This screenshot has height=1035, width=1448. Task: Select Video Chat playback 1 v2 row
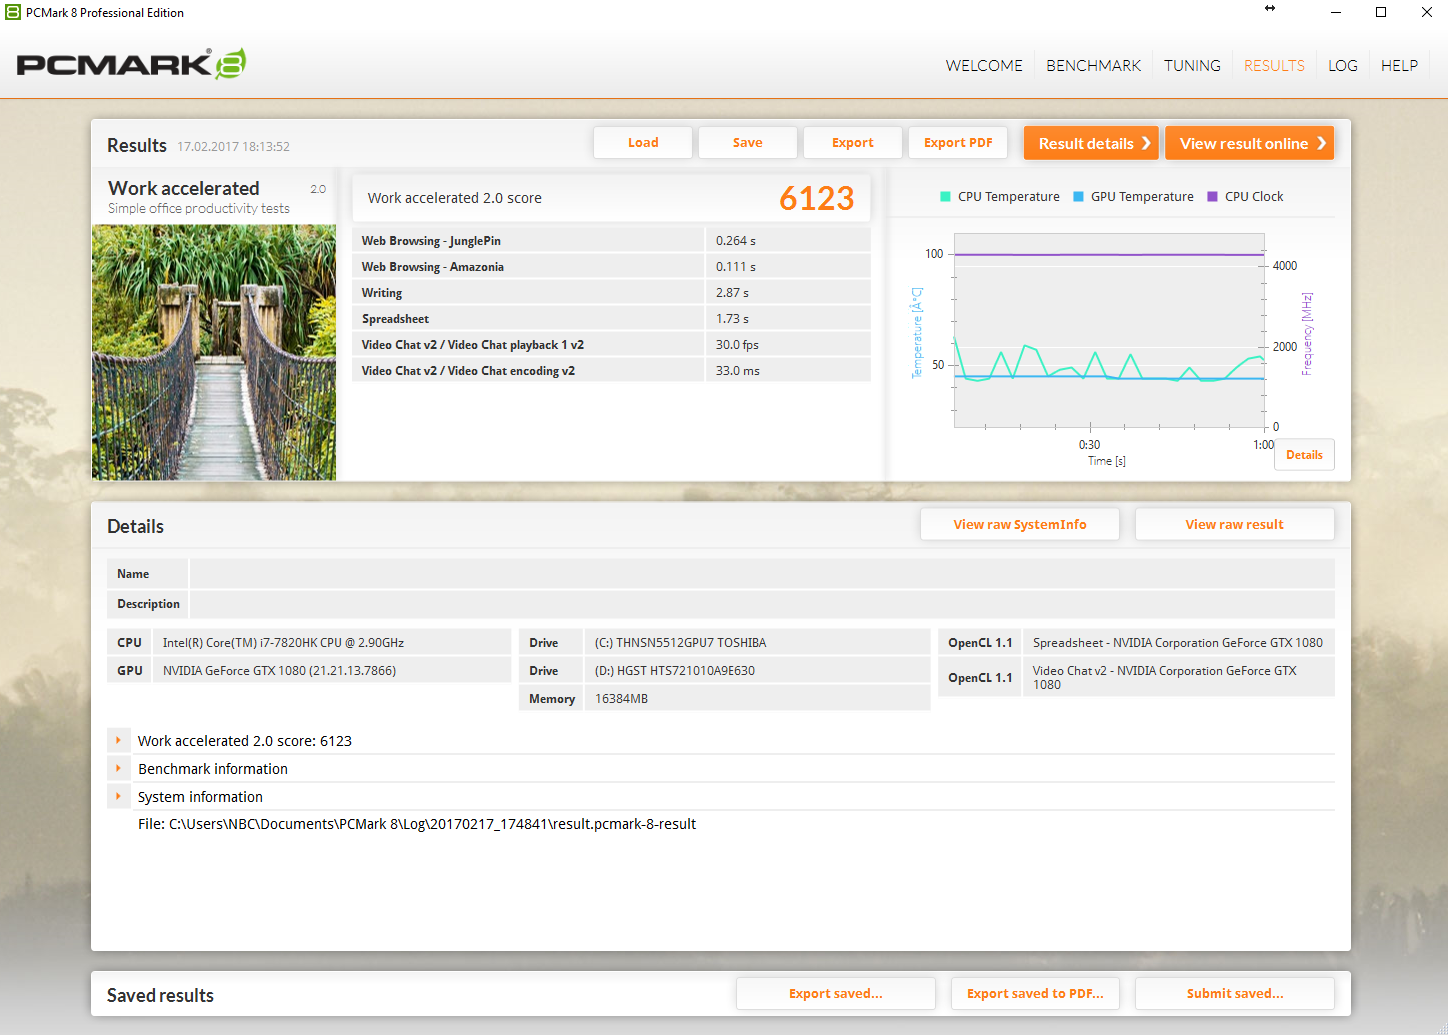pyautogui.click(x=611, y=345)
